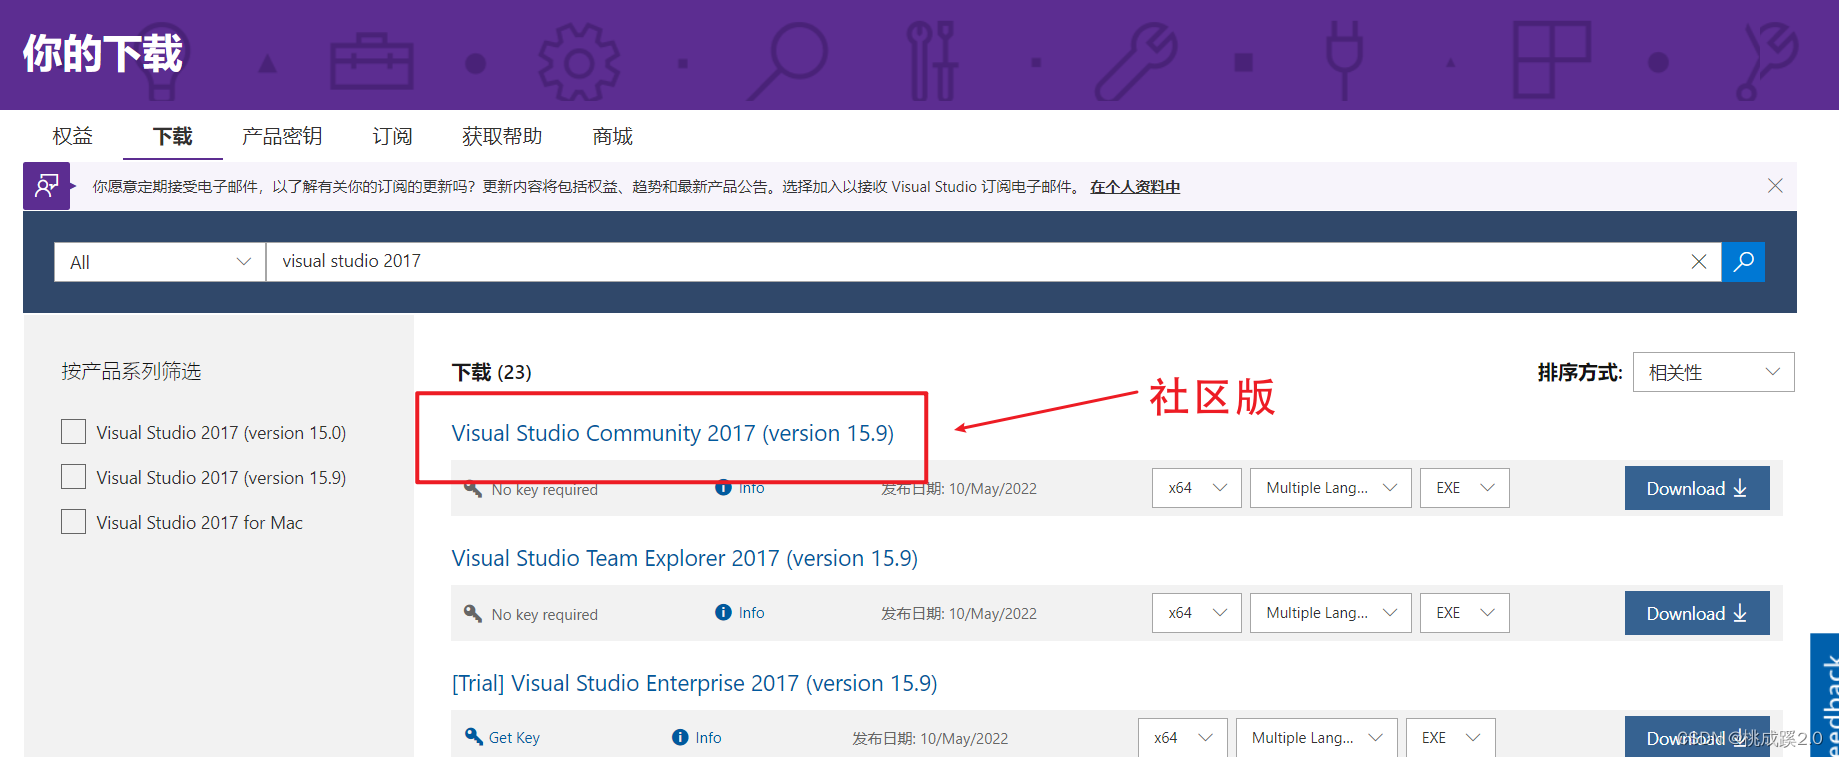Go to the 订阅 tab
This screenshot has height=757, width=1839.
pyautogui.click(x=392, y=136)
